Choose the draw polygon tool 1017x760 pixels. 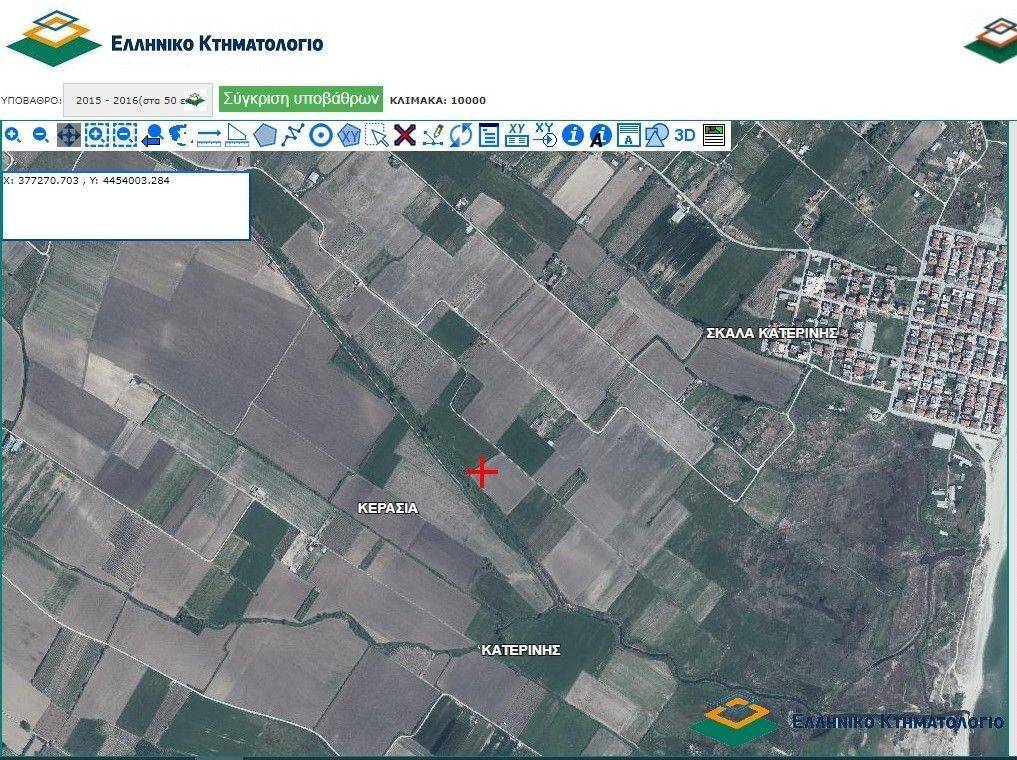click(264, 135)
